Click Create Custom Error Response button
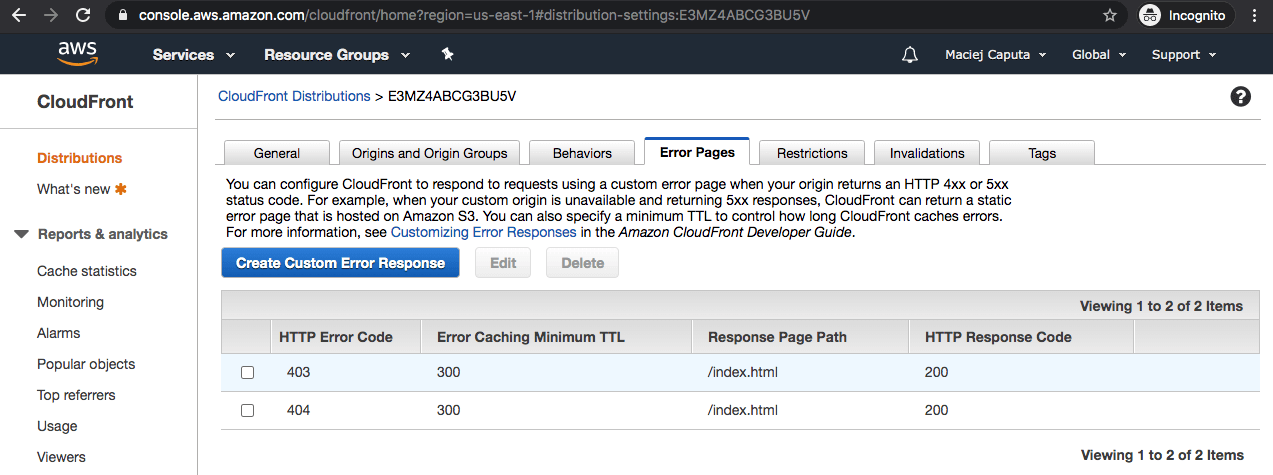1273x475 pixels. [340, 263]
